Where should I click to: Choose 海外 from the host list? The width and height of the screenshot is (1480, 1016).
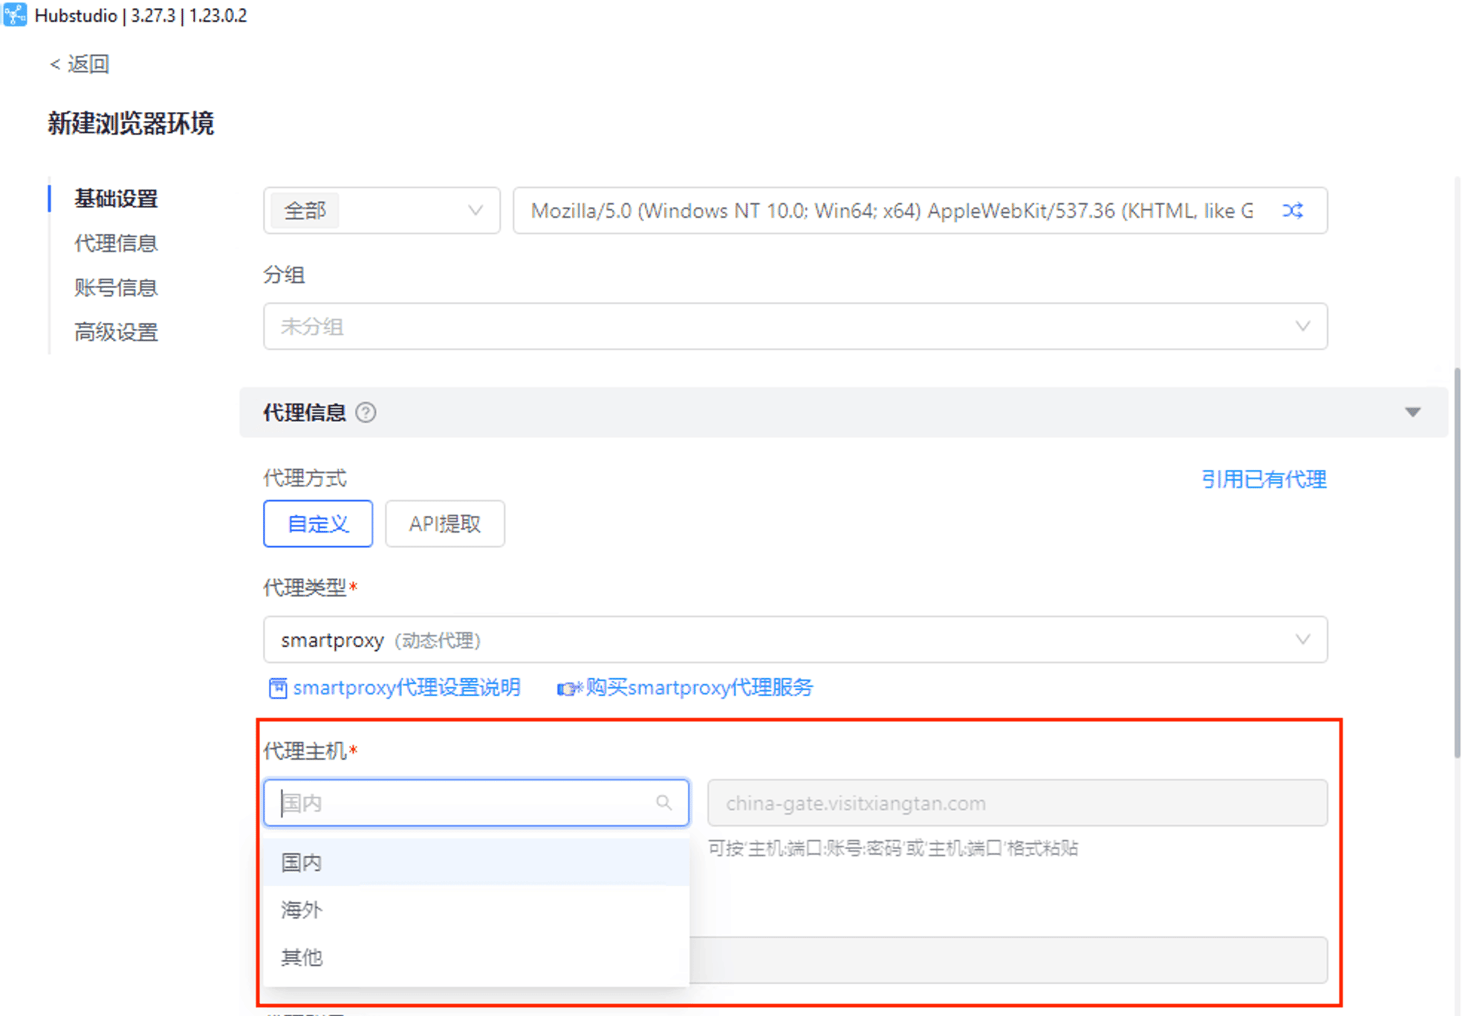[x=302, y=910]
